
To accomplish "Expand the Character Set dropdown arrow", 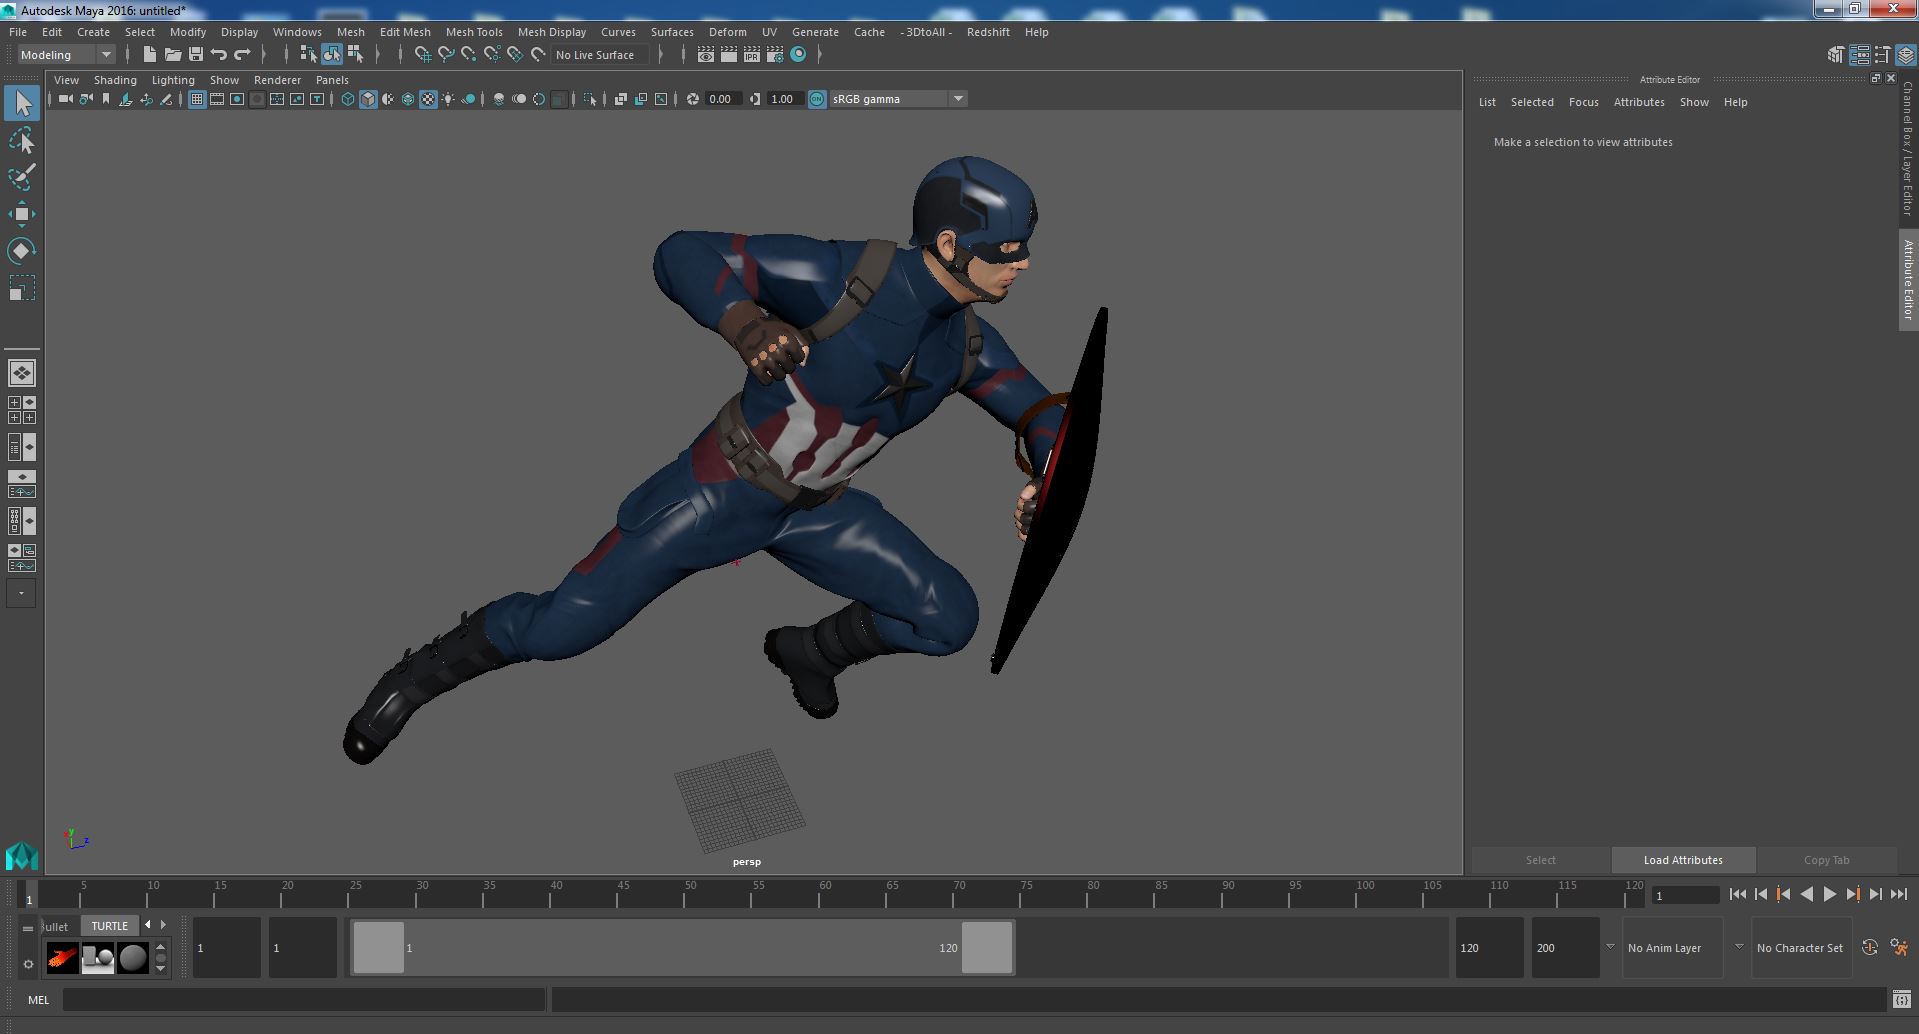I will click(1739, 947).
